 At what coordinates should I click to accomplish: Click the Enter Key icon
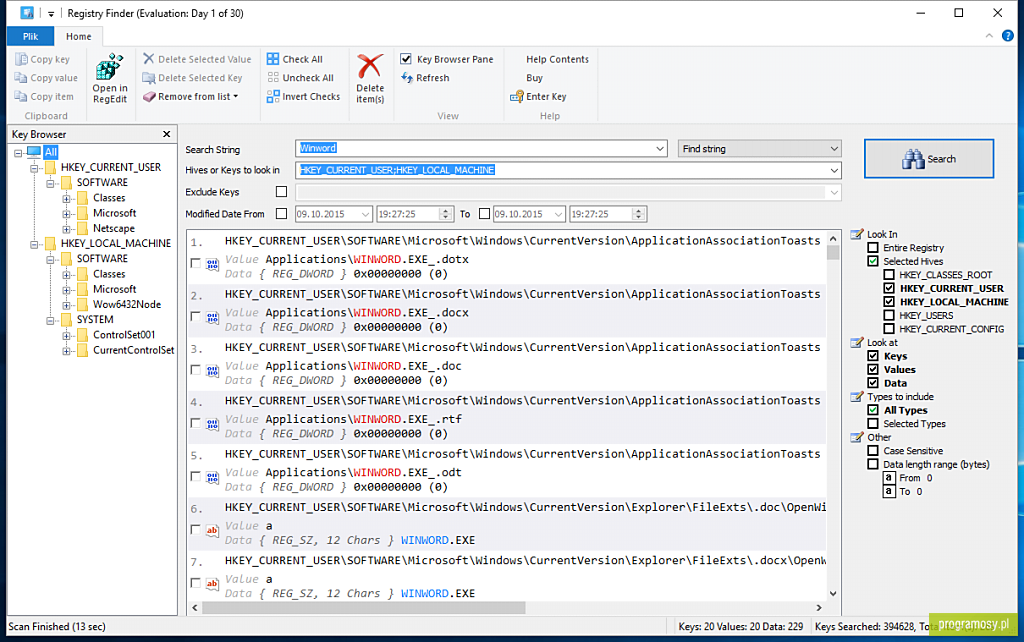pyautogui.click(x=517, y=97)
